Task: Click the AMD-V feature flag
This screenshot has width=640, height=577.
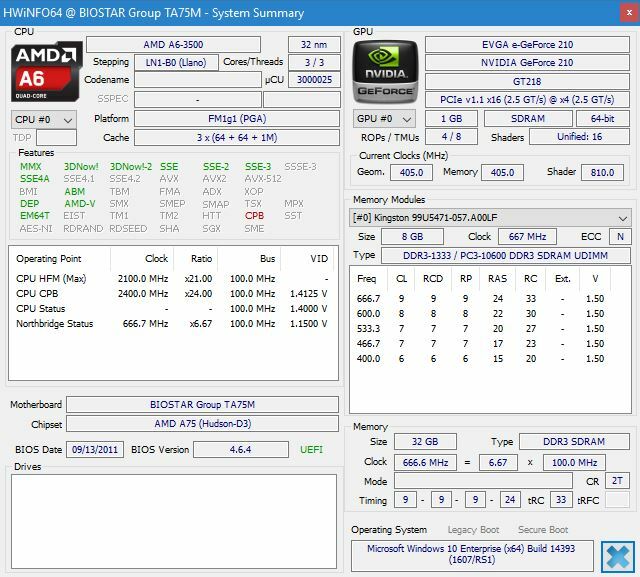Action: (80, 203)
